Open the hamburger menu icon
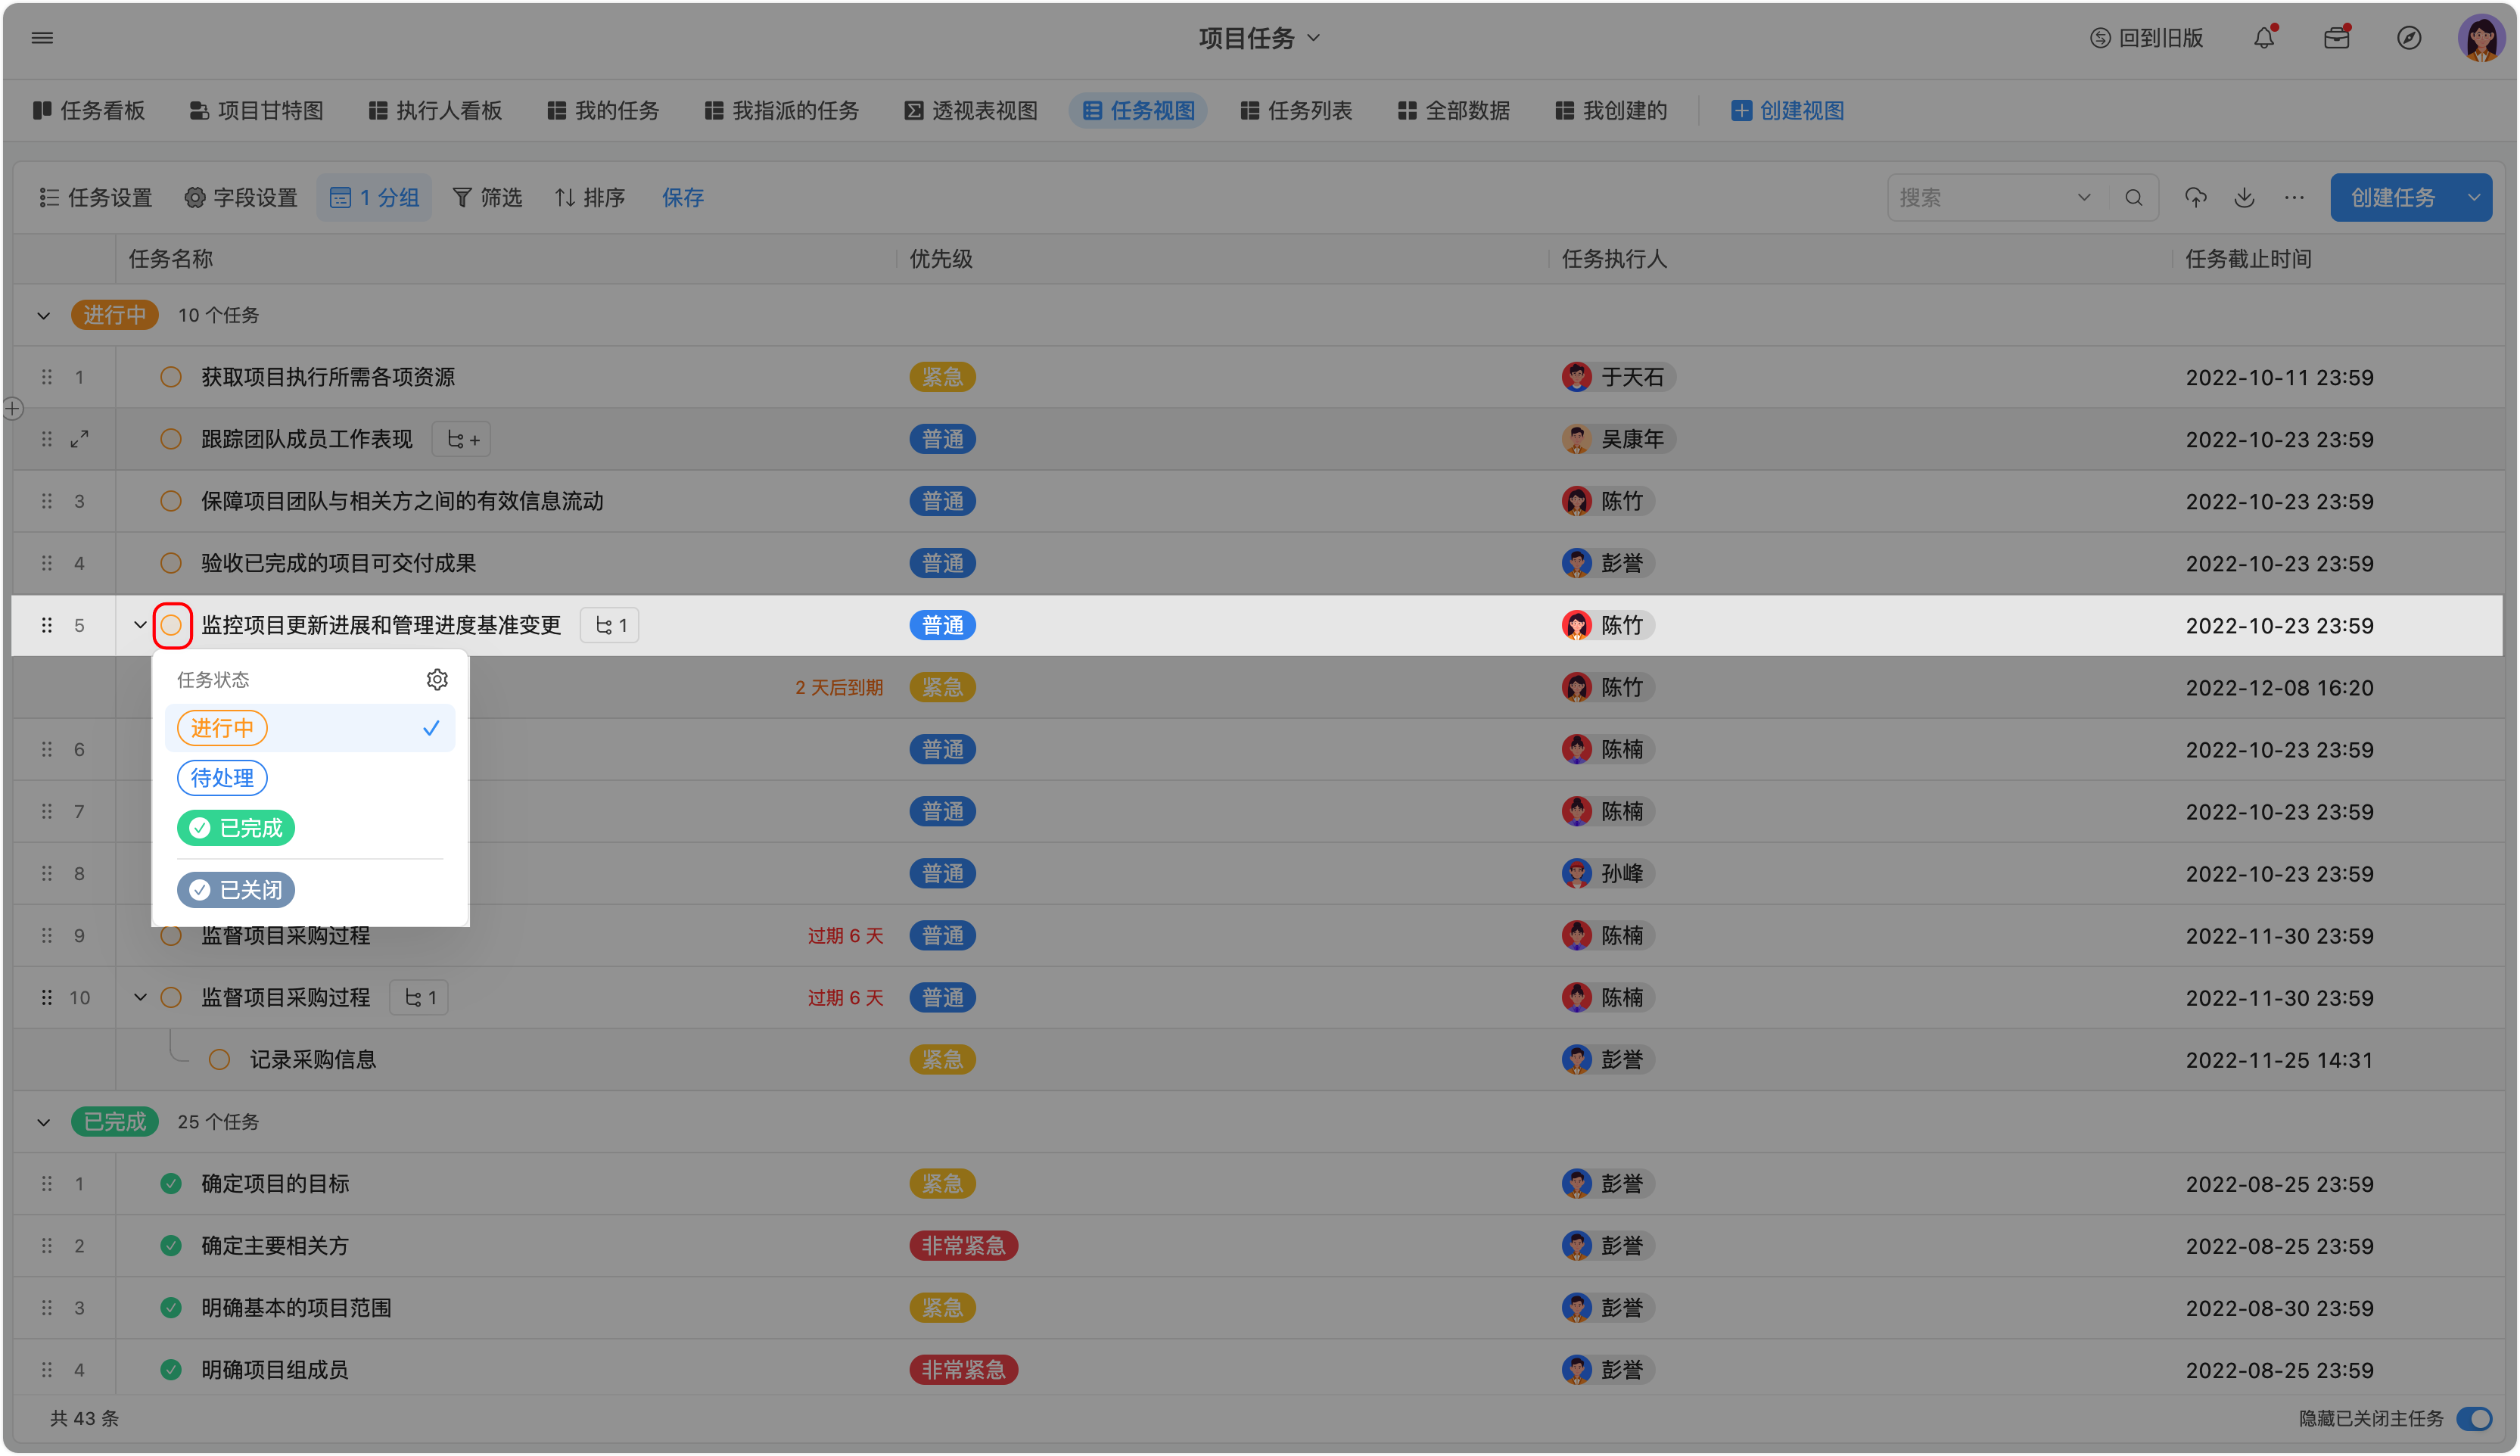2520x1456 pixels. [x=42, y=38]
